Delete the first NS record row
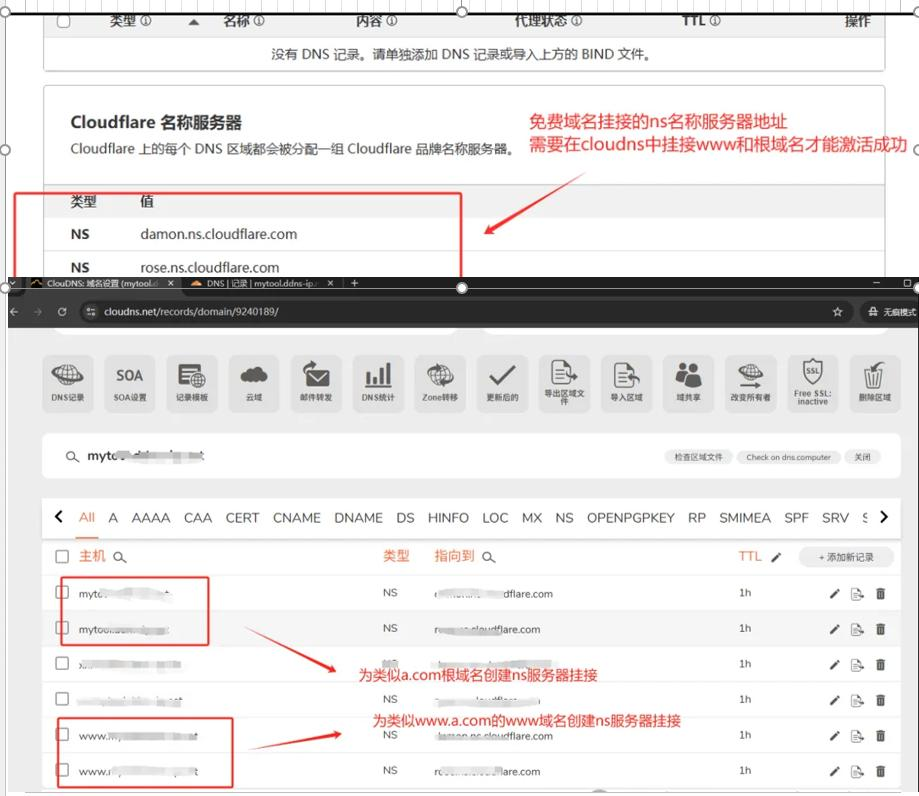This screenshot has height=796, width=919. [x=880, y=594]
